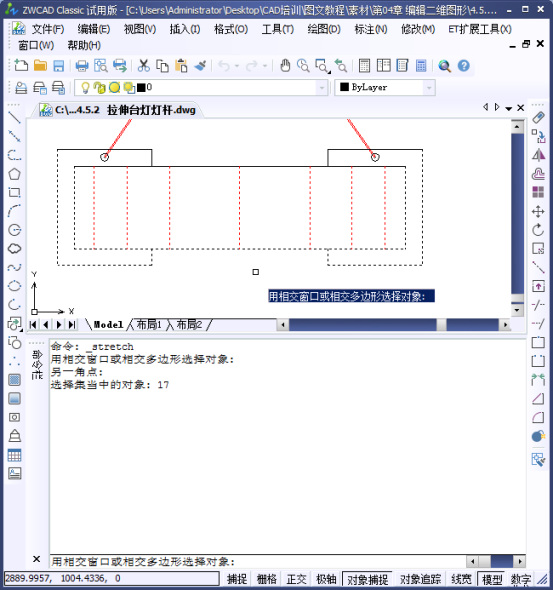The image size is (554, 590).
Task: Select the Array tool
Action: point(538,193)
